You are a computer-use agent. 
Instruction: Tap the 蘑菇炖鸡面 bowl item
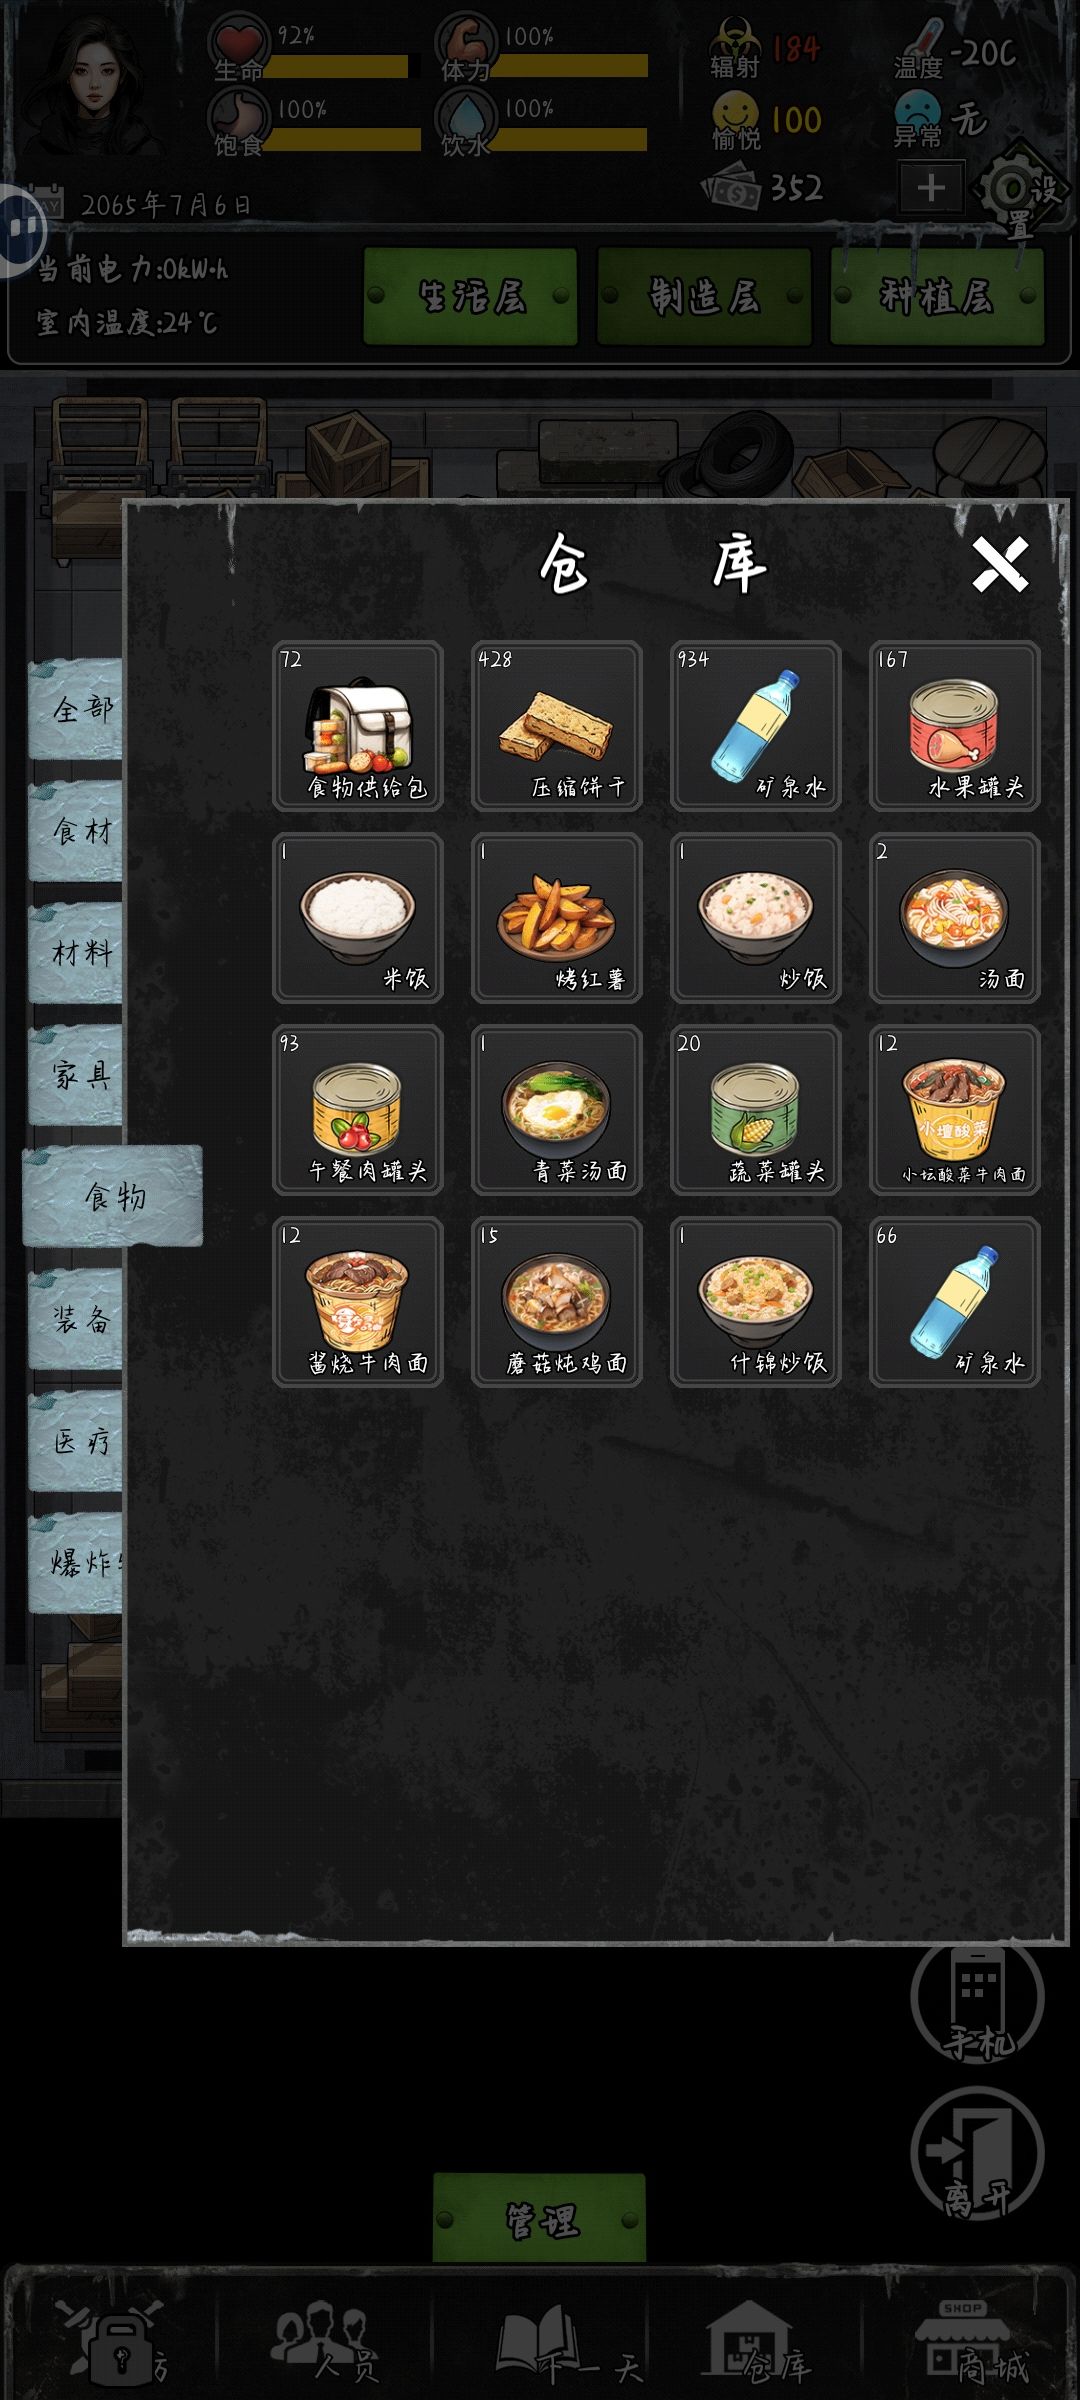click(557, 1302)
